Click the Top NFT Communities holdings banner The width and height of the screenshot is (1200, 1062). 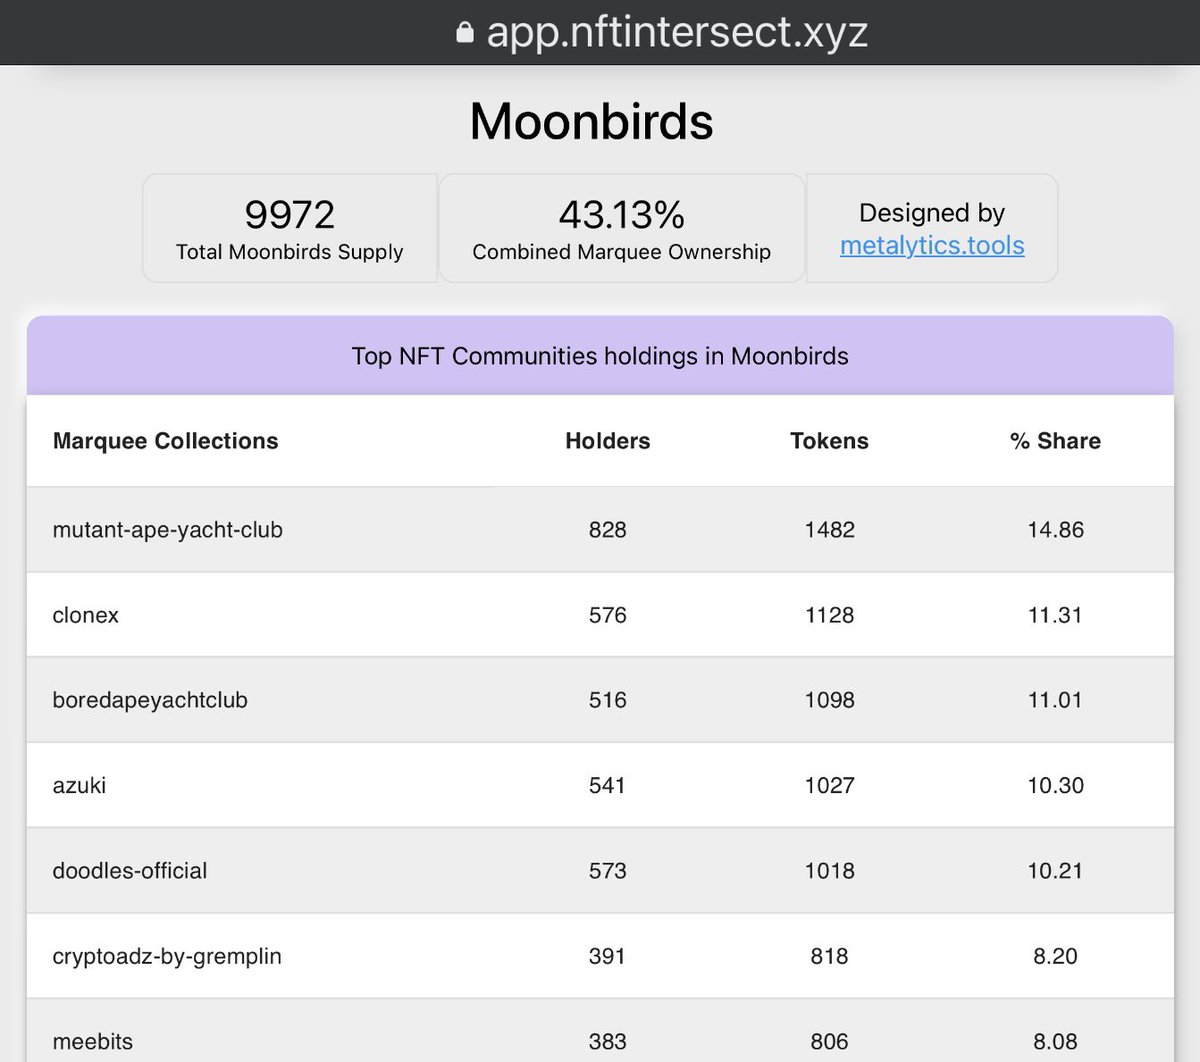(600, 356)
